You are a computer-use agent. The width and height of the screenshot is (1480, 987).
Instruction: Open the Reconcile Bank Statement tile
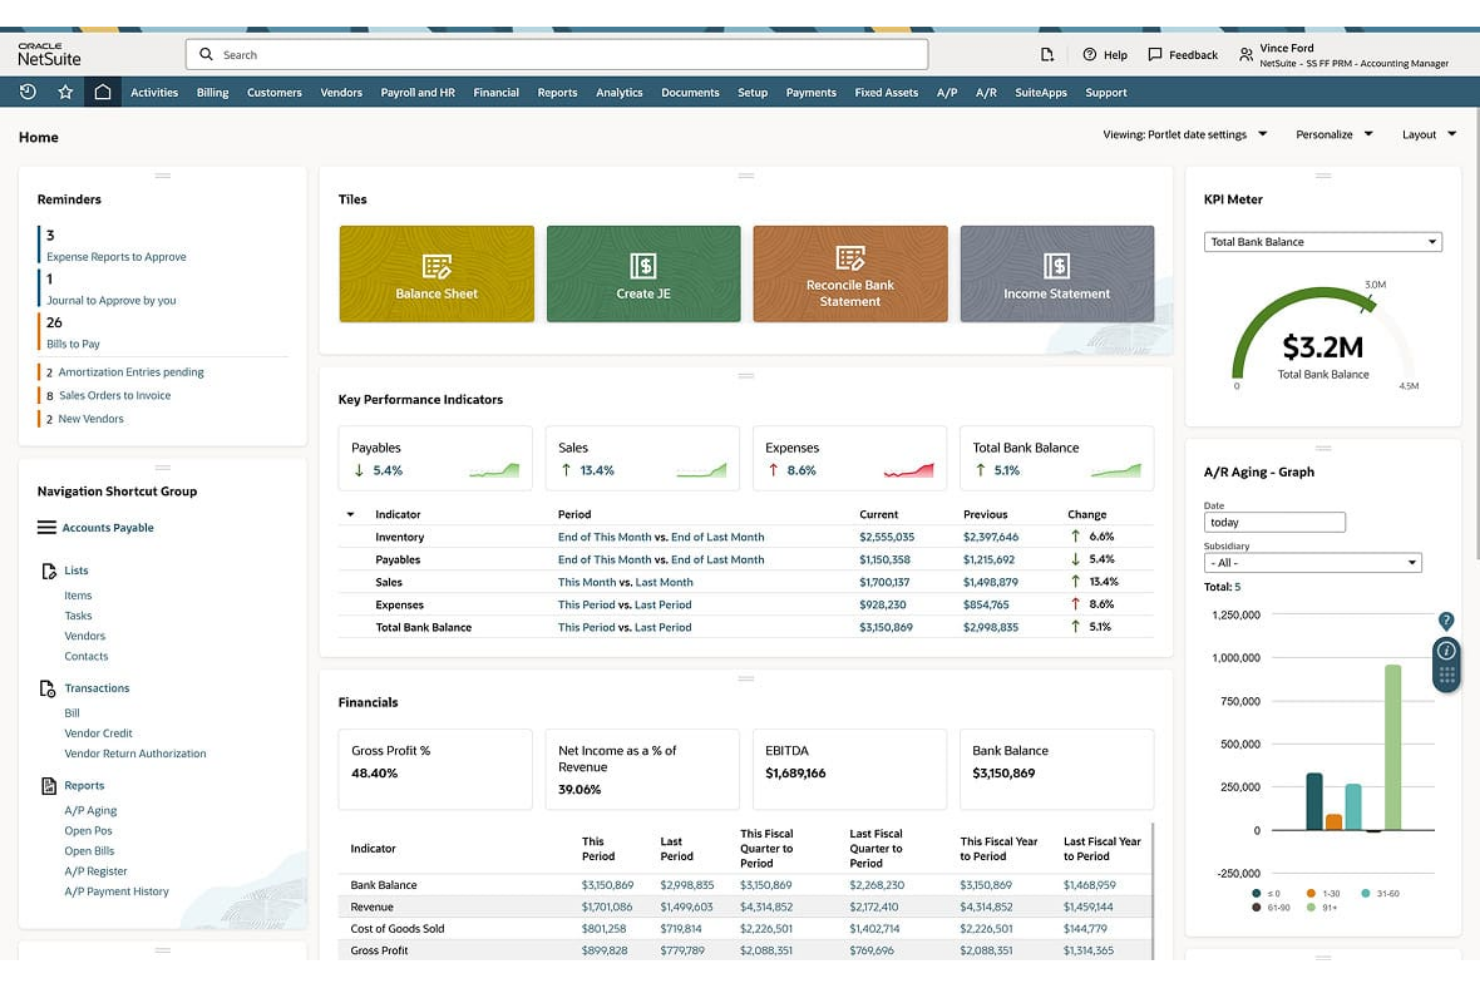pyautogui.click(x=850, y=274)
